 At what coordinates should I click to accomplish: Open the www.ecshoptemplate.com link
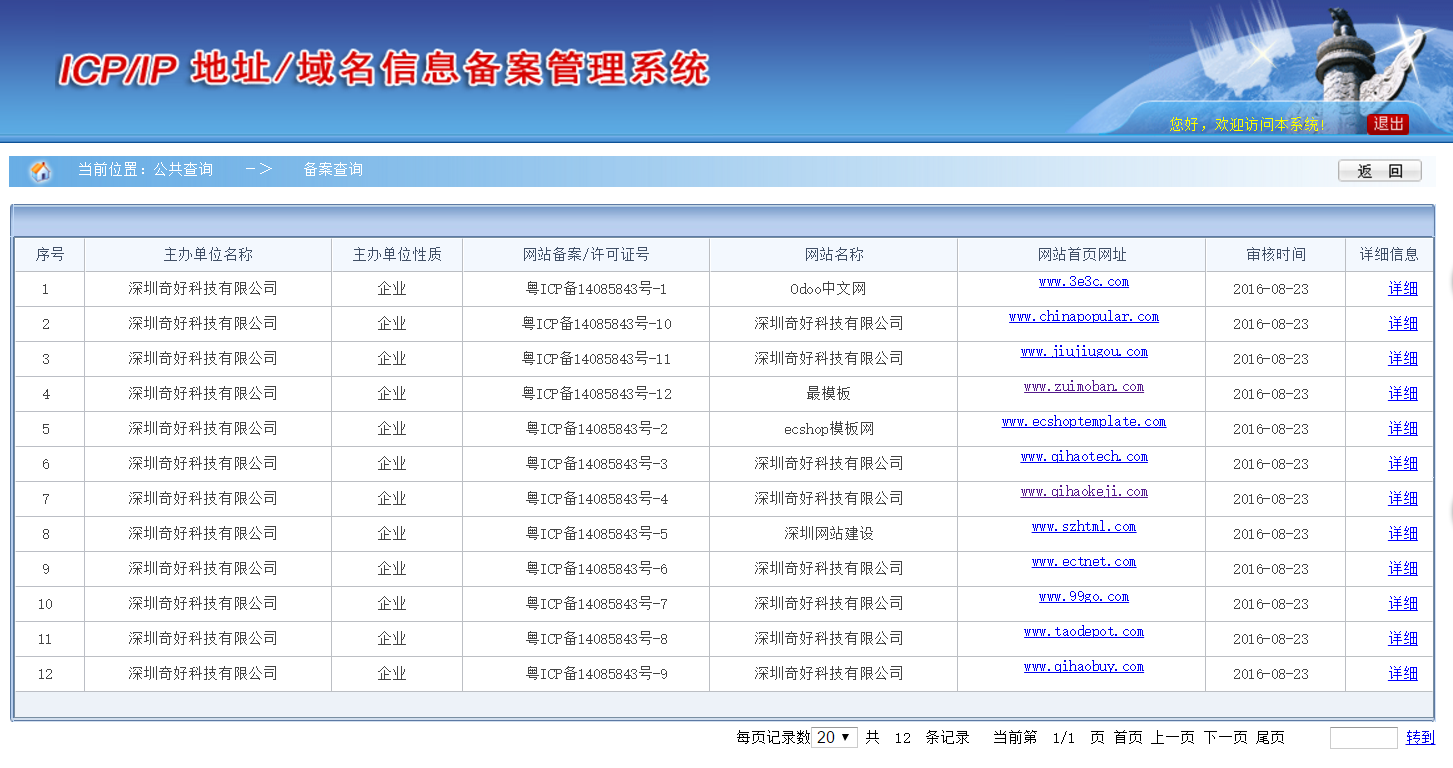click(x=1084, y=422)
